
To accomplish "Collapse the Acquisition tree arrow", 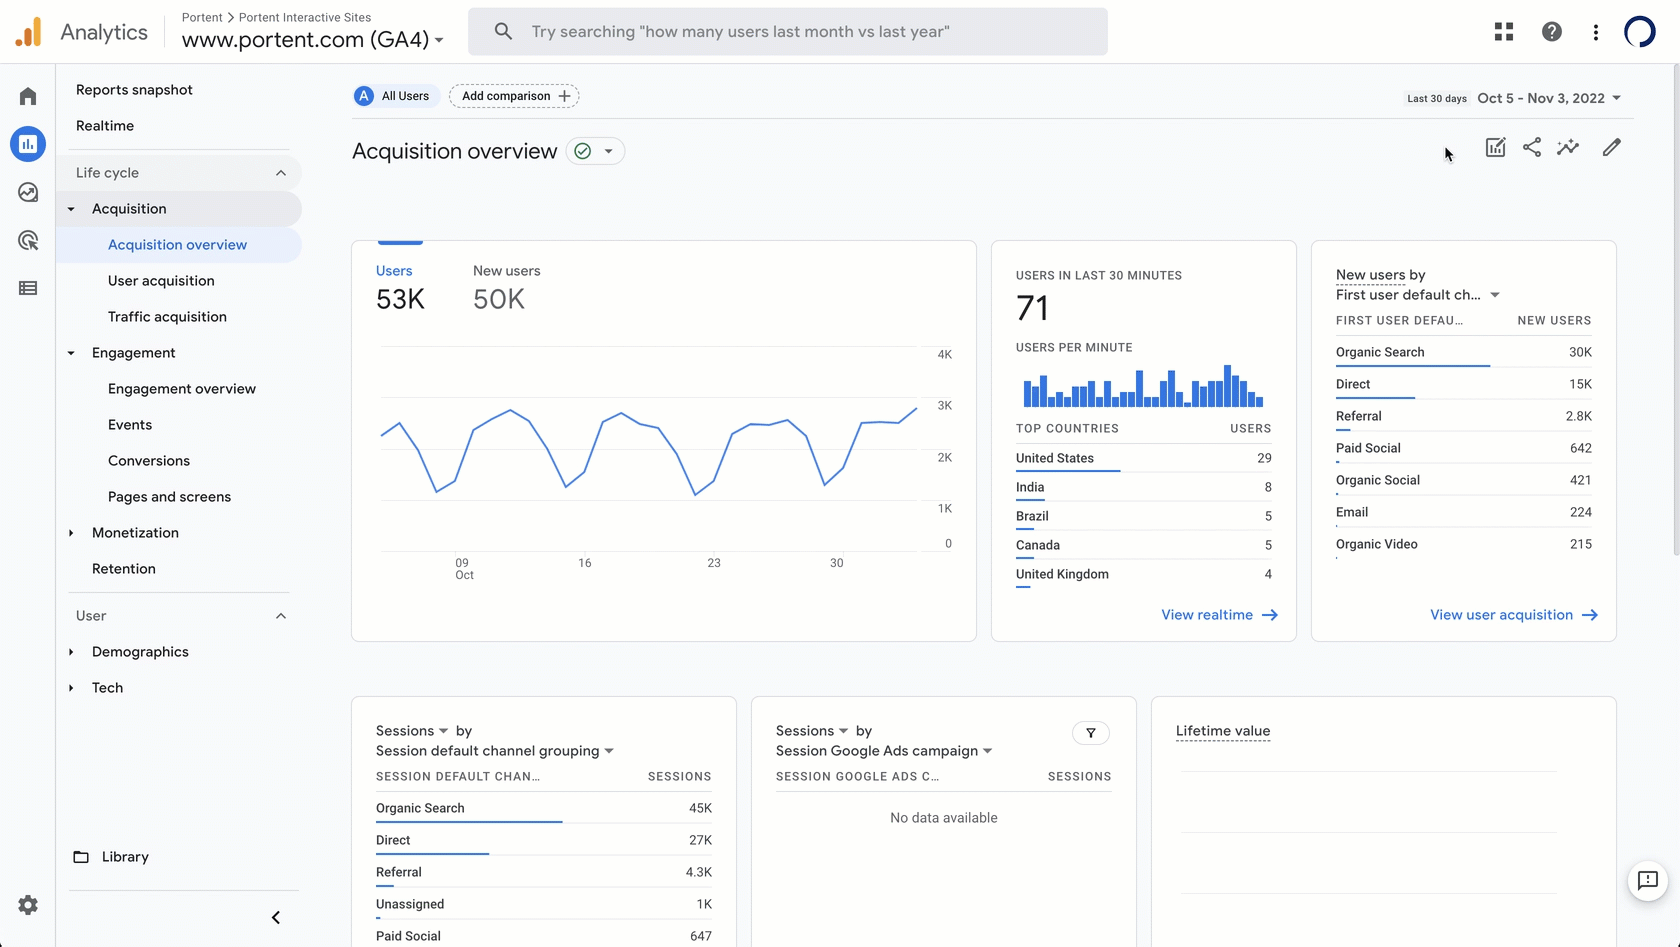I will coord(71,209).
